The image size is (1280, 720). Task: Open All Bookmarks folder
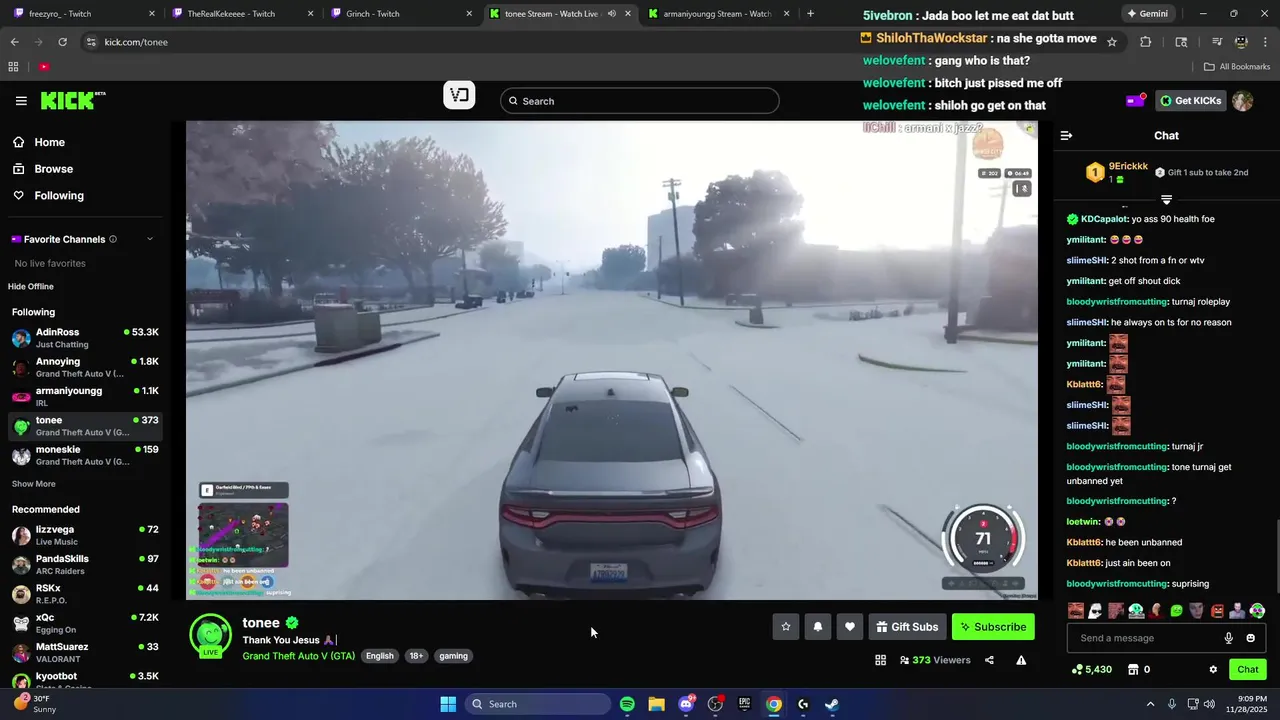point(1237,67)
